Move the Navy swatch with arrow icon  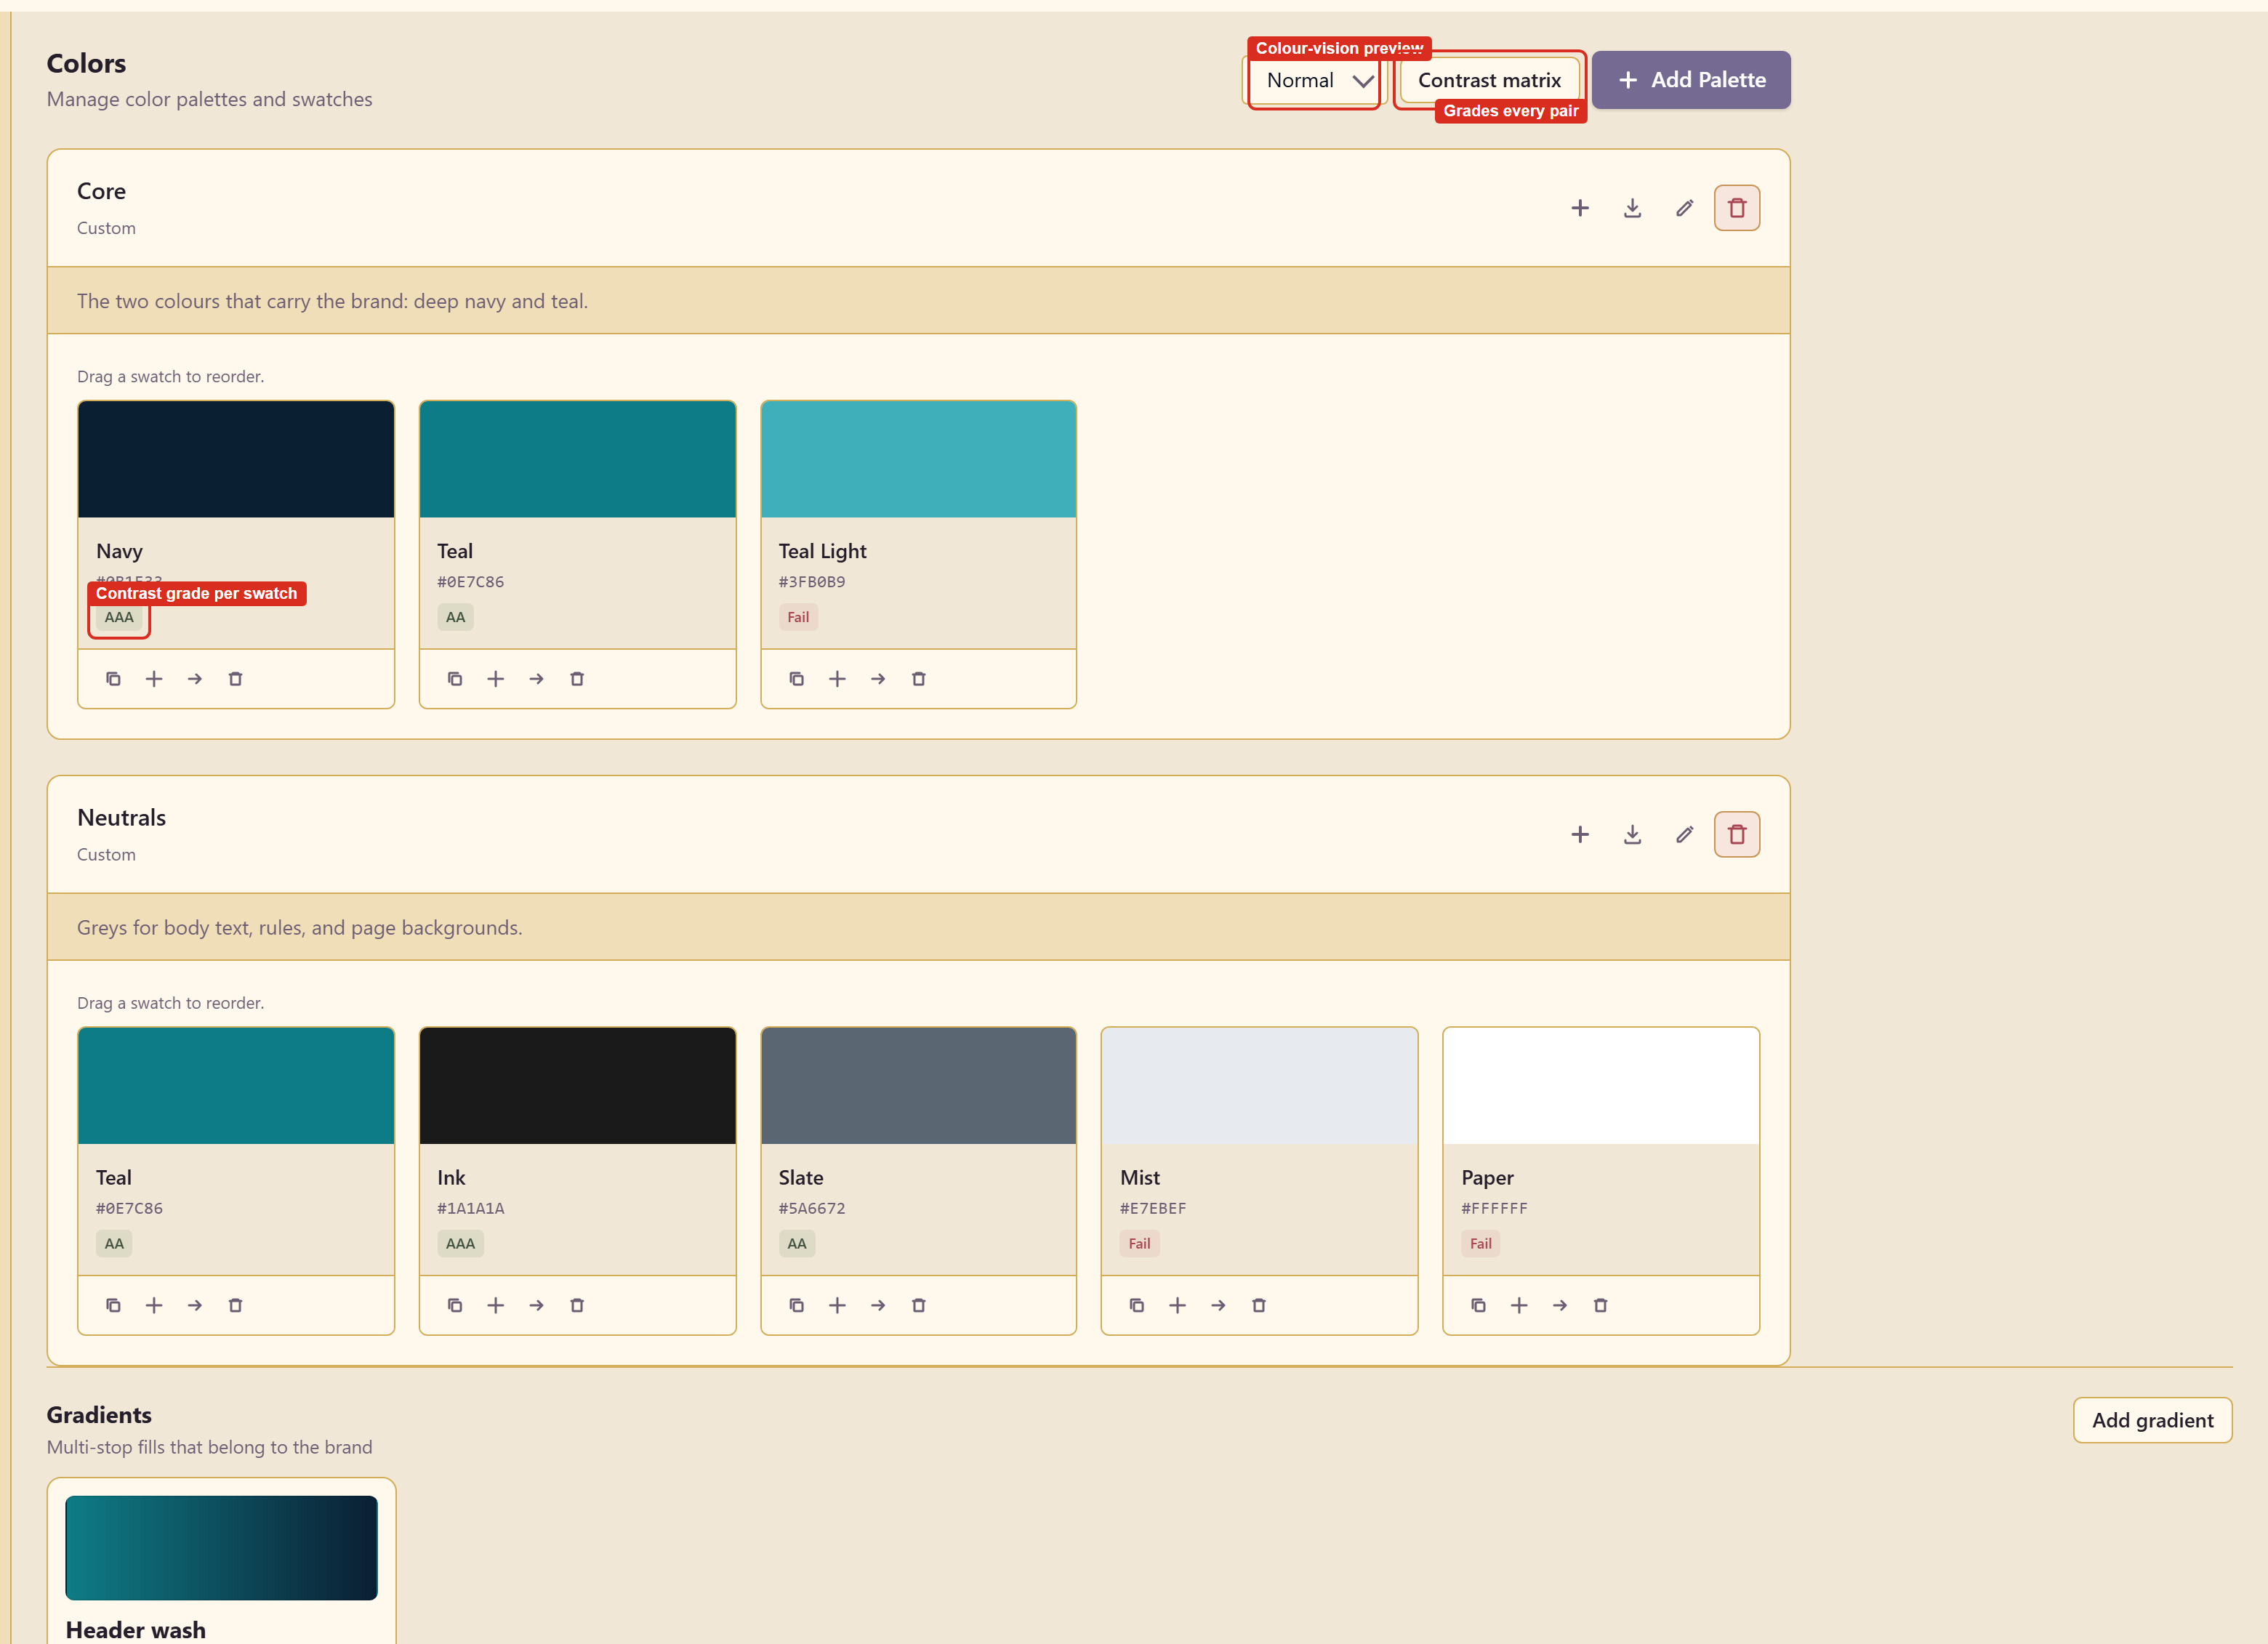tap(195, 679)
